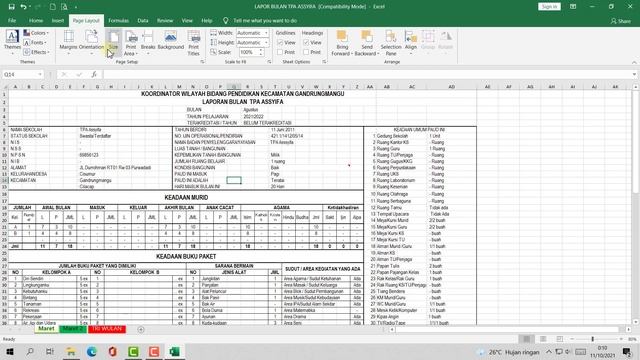
Task: Add a new sheet with plus icon
Action: click(x=141, y=329)
